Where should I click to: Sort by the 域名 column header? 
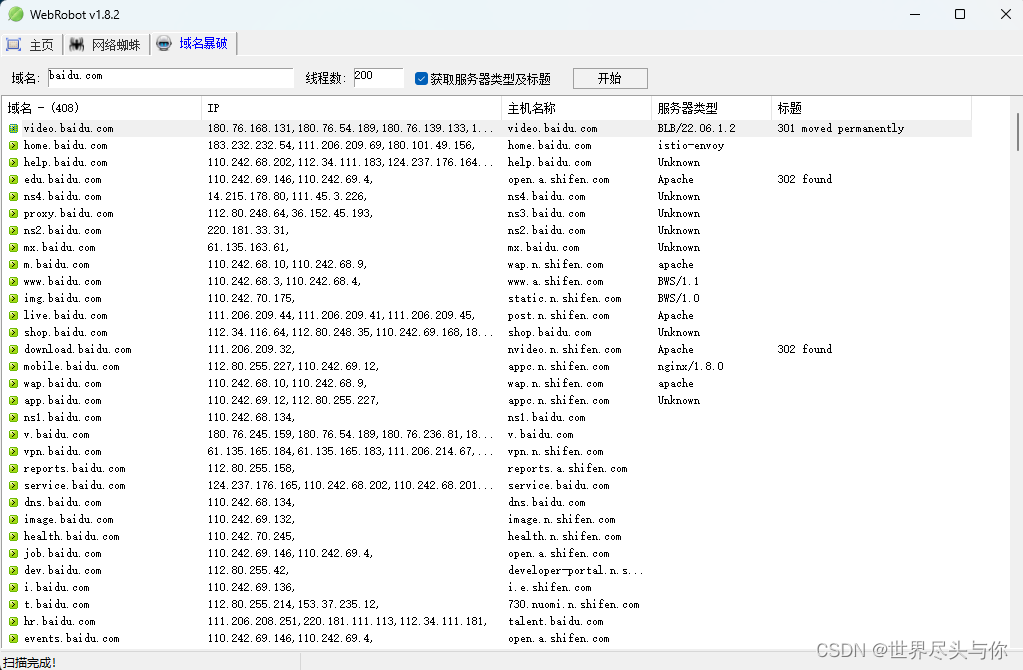(102, 108)
